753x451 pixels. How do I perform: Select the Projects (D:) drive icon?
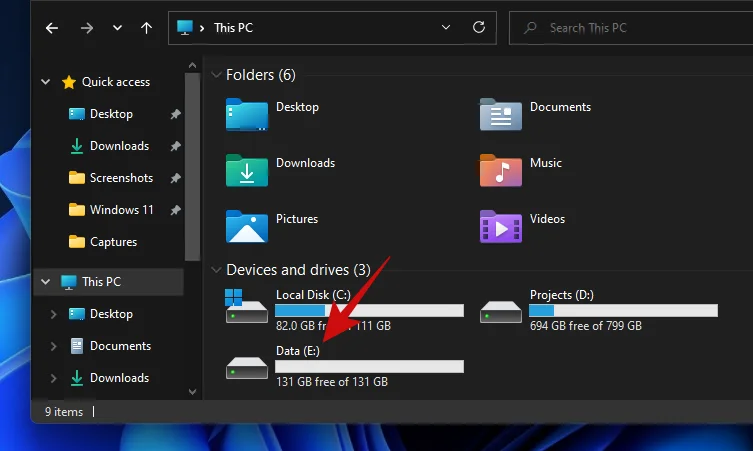coord(500,312)
